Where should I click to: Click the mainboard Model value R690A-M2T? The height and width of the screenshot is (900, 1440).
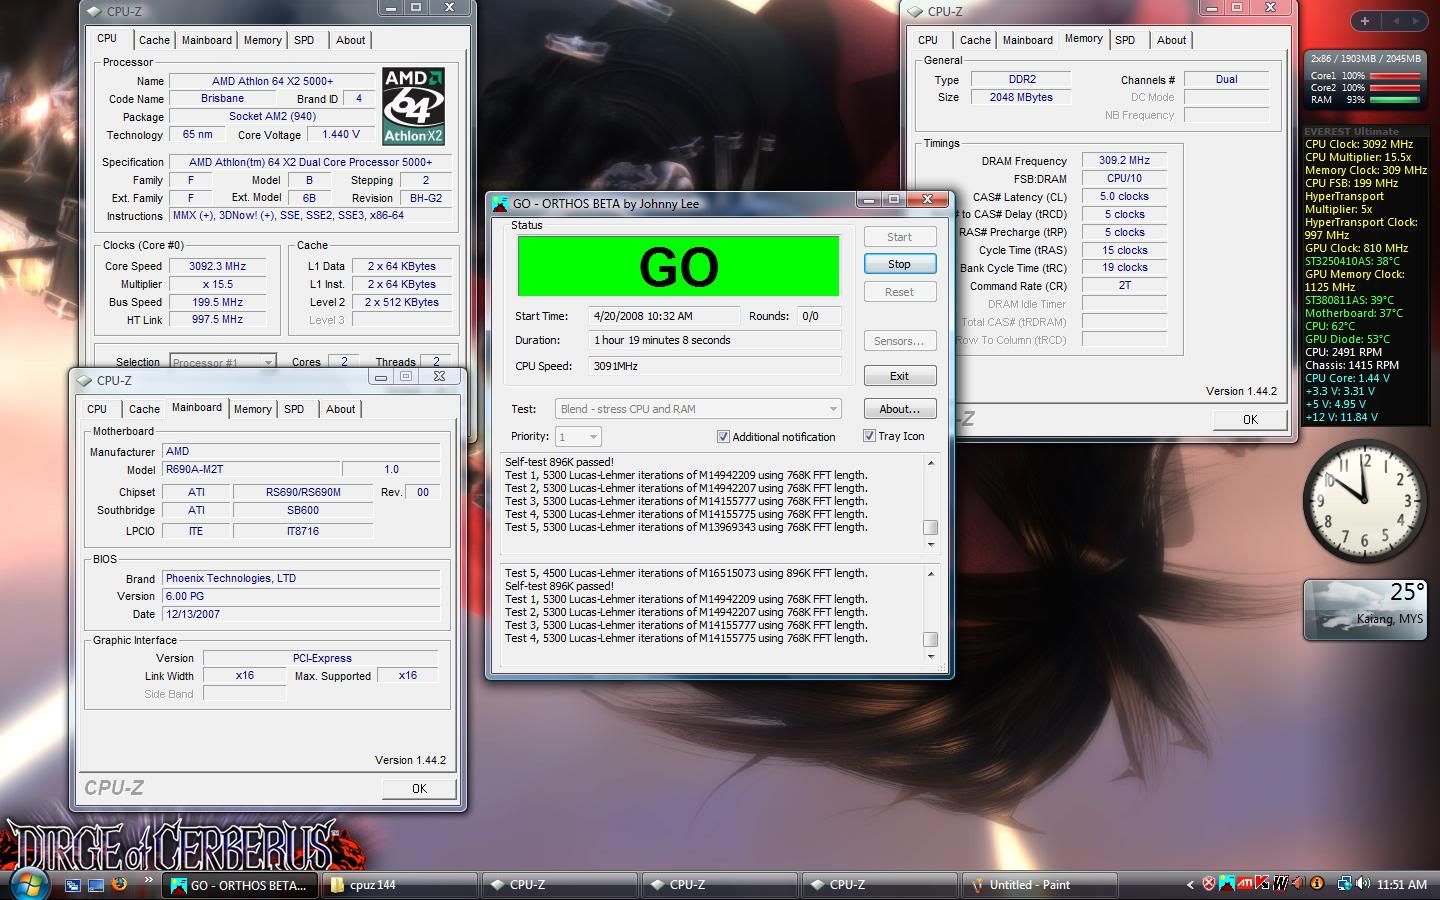[250, 469]
